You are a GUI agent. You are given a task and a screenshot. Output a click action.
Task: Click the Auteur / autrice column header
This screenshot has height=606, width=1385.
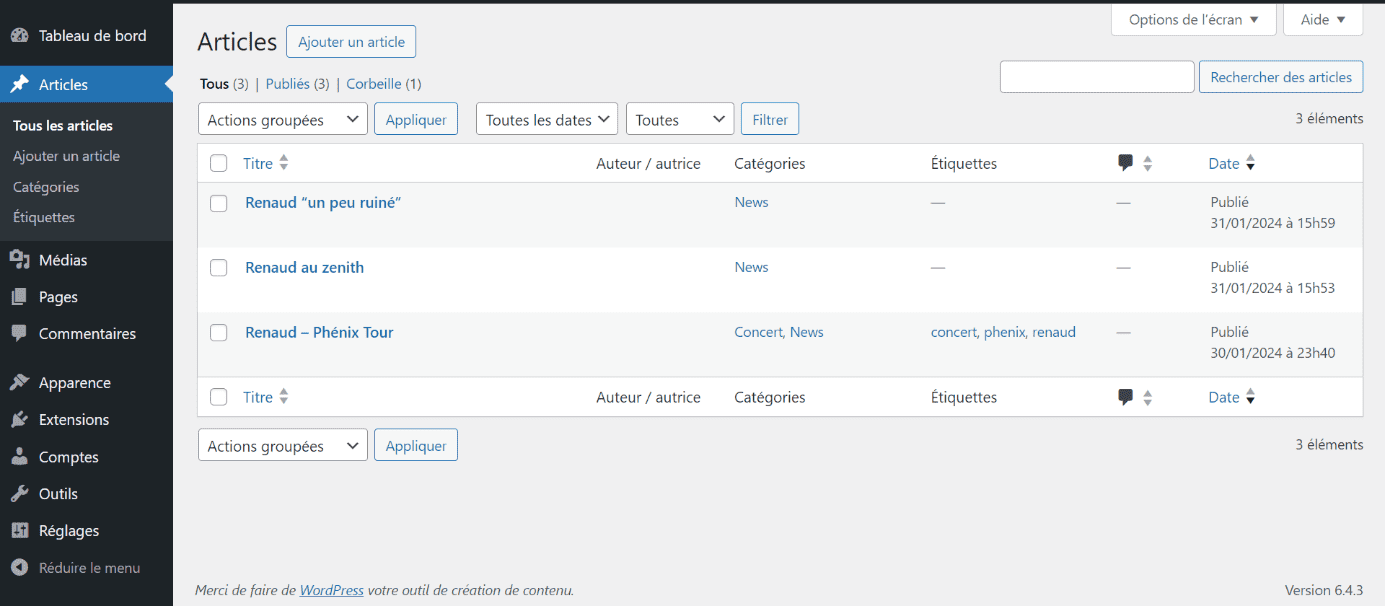point(648,163)
